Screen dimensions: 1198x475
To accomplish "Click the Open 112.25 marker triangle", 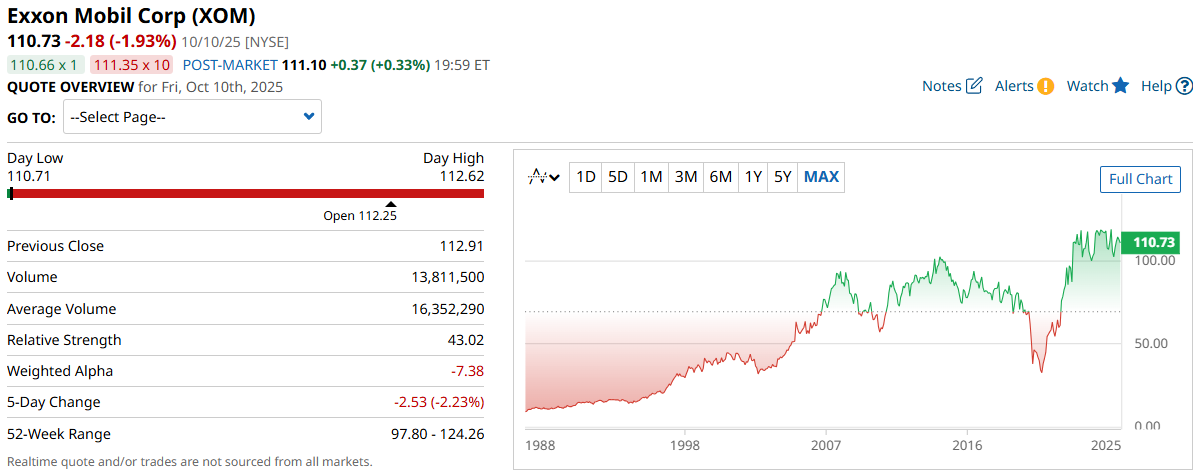I will coord(391,204).
